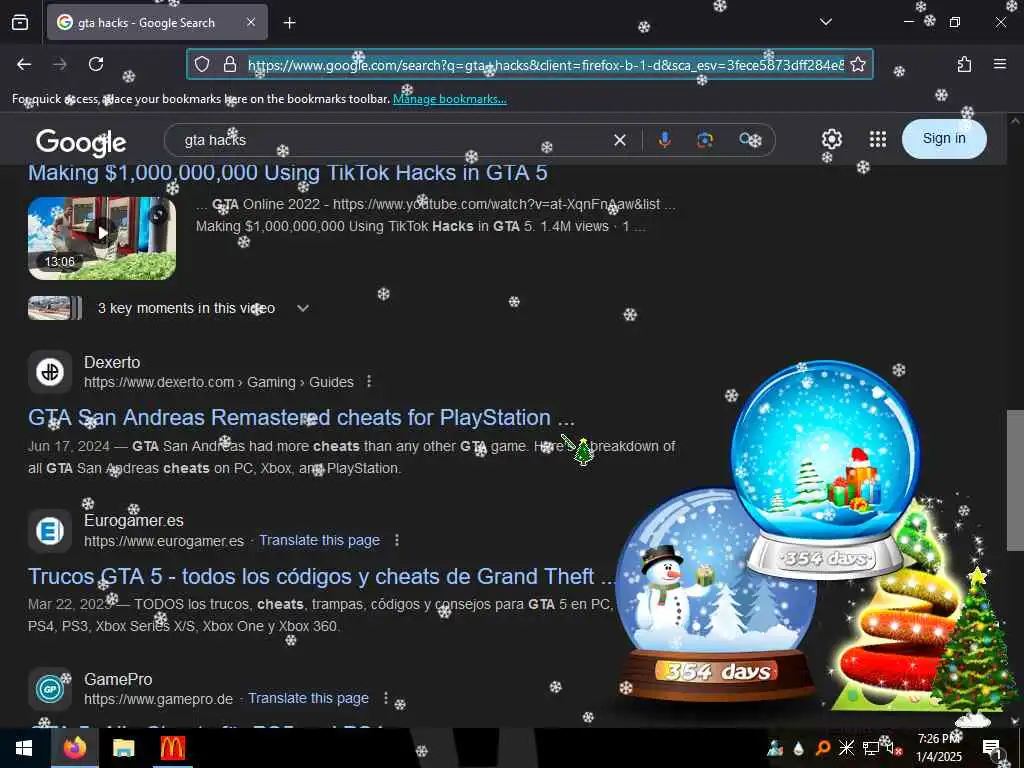The height and width of the screenshot is (768, 1024).
Task: Open Dexerto site favicon
Action: point(50,372)
